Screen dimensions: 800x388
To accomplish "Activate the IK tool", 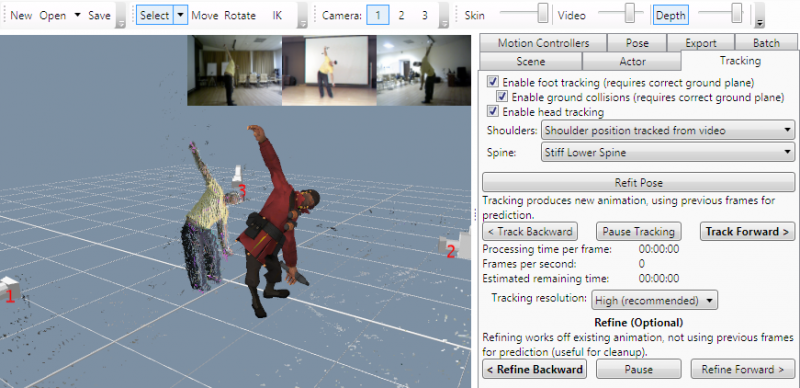I will [277, 15].
